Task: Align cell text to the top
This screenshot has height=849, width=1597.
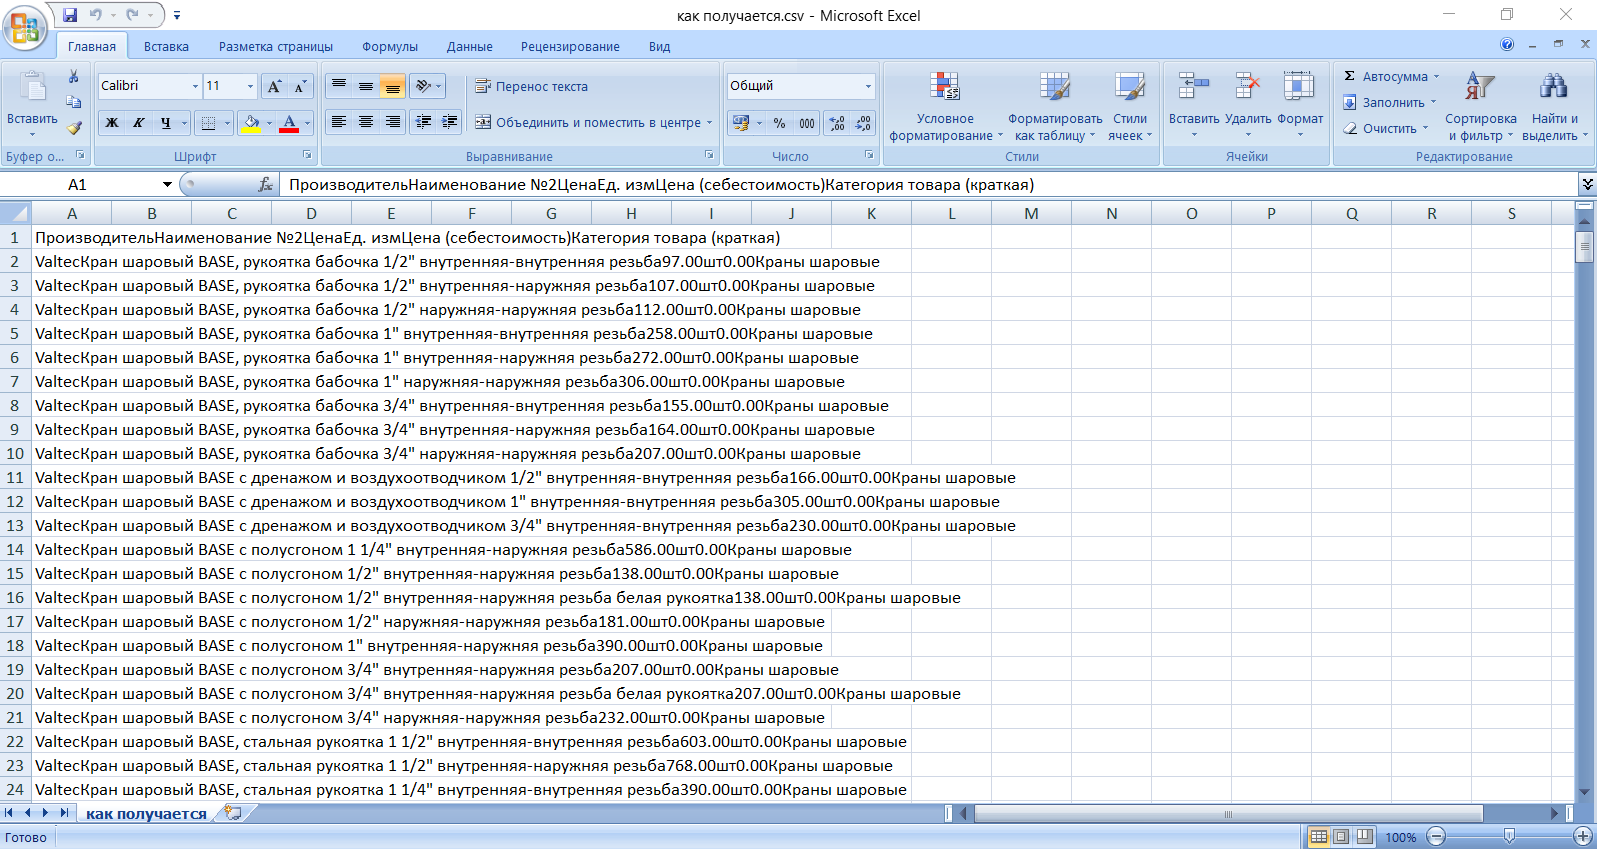Action: click(339, 87)
